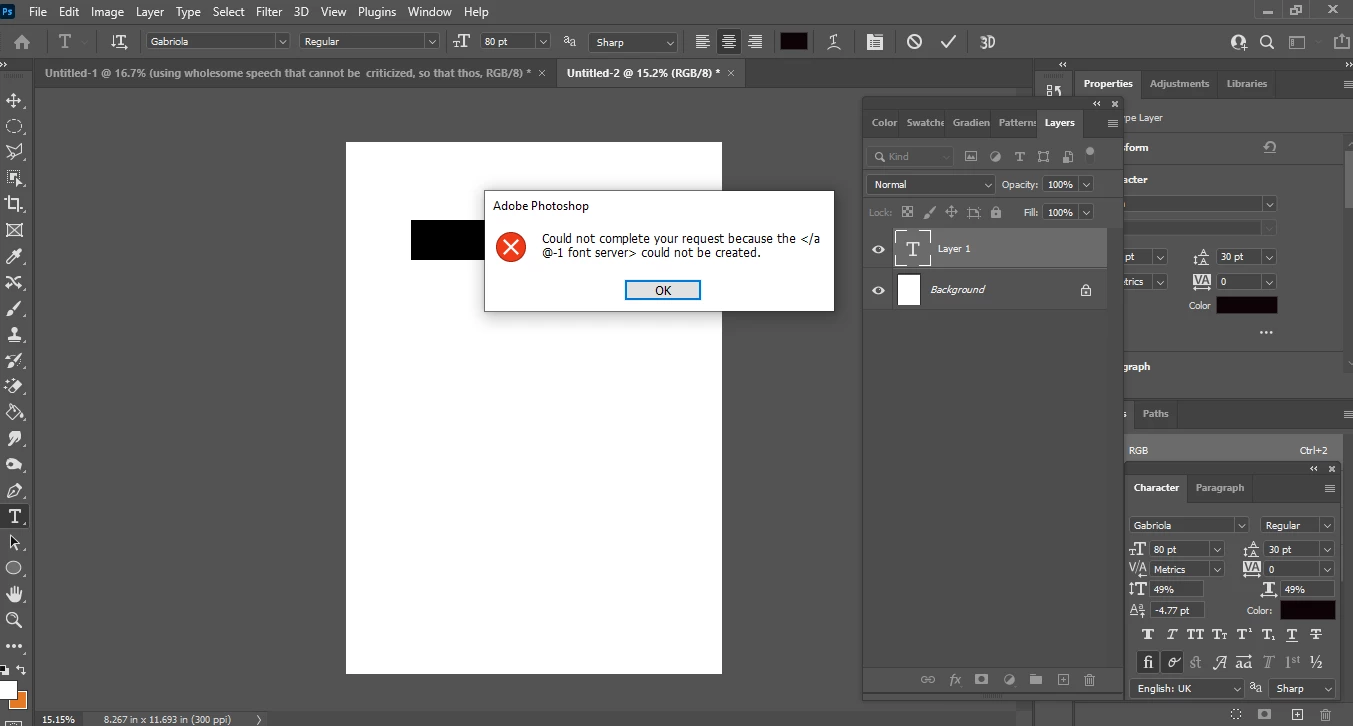This screenshot has width=1353, height=726.
Task: Select the Paint Bucket tool
Action: click(x=15, y=413)
